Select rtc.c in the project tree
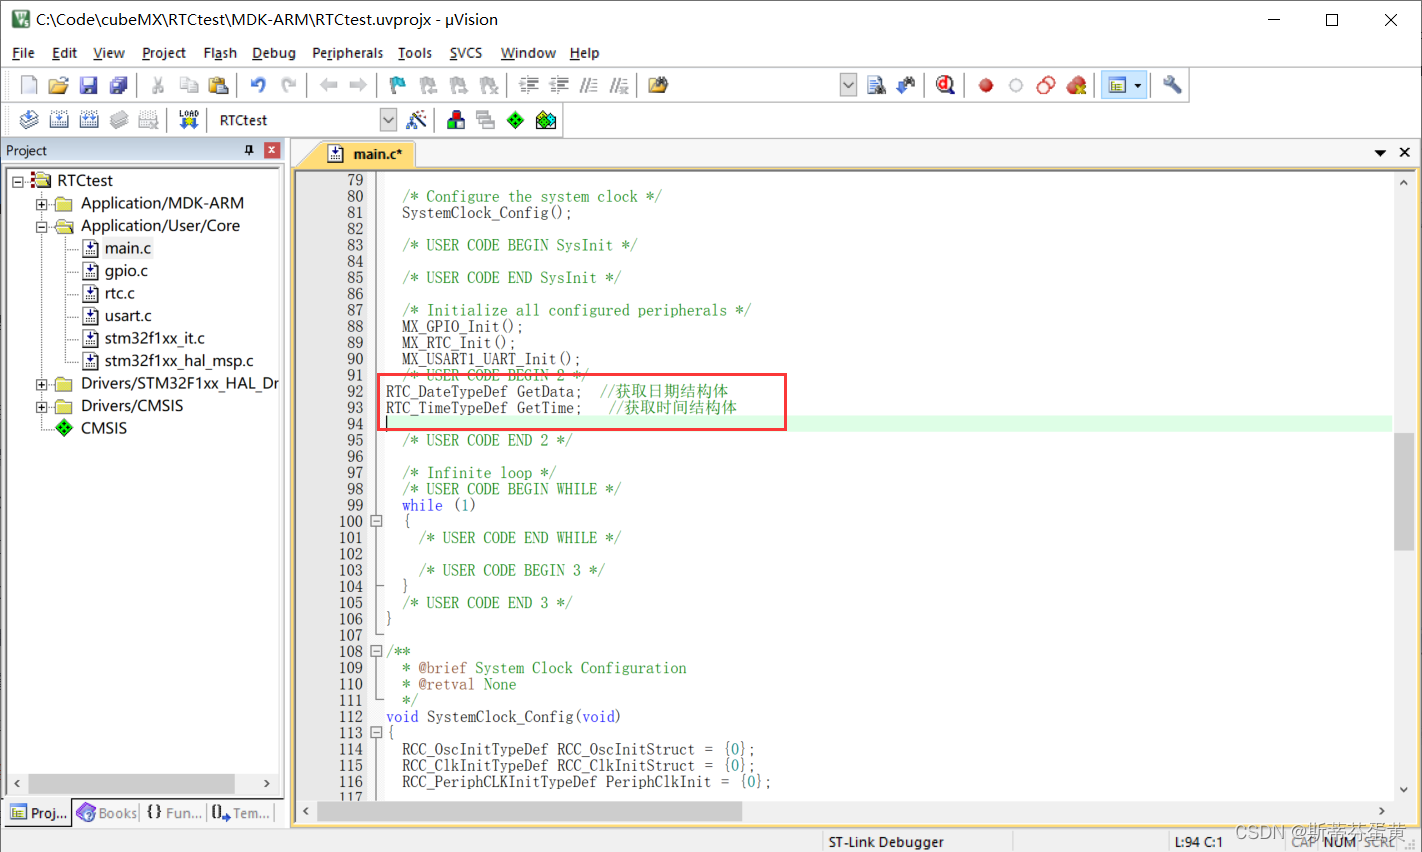This screenshot has height=852, width=1422. [119, 293]
